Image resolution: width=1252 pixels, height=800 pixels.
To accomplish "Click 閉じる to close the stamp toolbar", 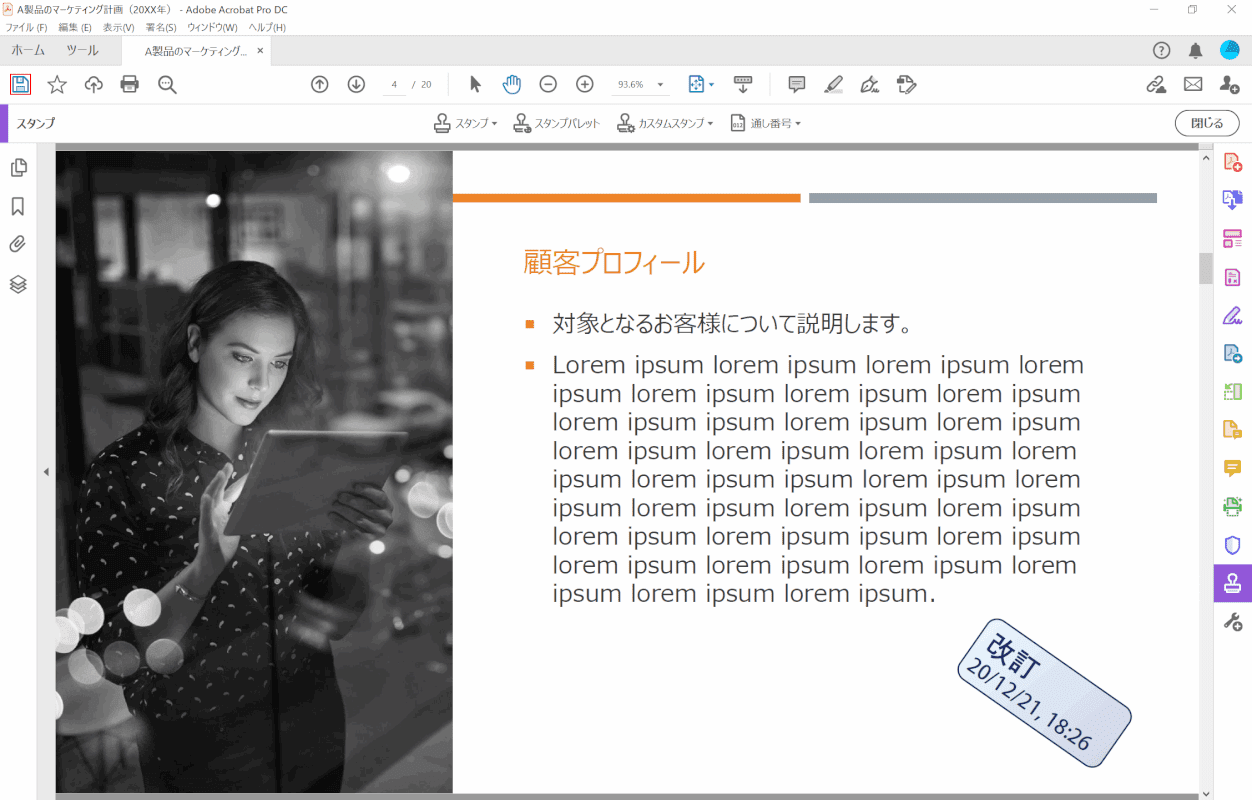I will tap(1206, 123).
